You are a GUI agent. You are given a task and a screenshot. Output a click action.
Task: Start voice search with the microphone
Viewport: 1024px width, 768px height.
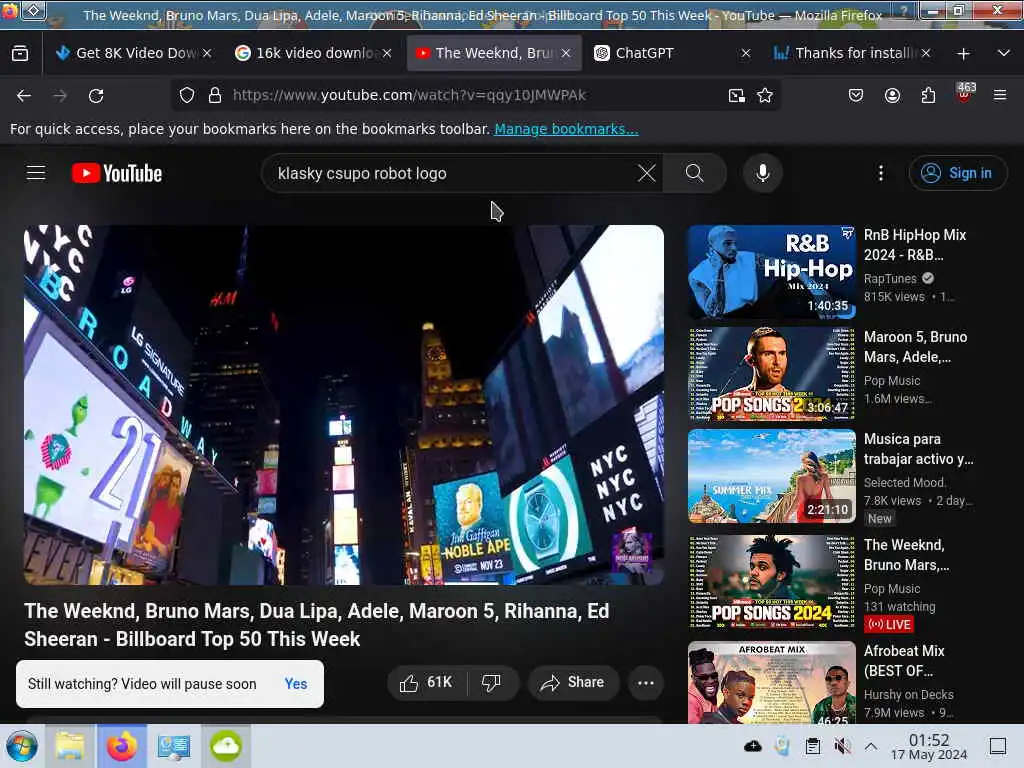click(x=762, y=173)
